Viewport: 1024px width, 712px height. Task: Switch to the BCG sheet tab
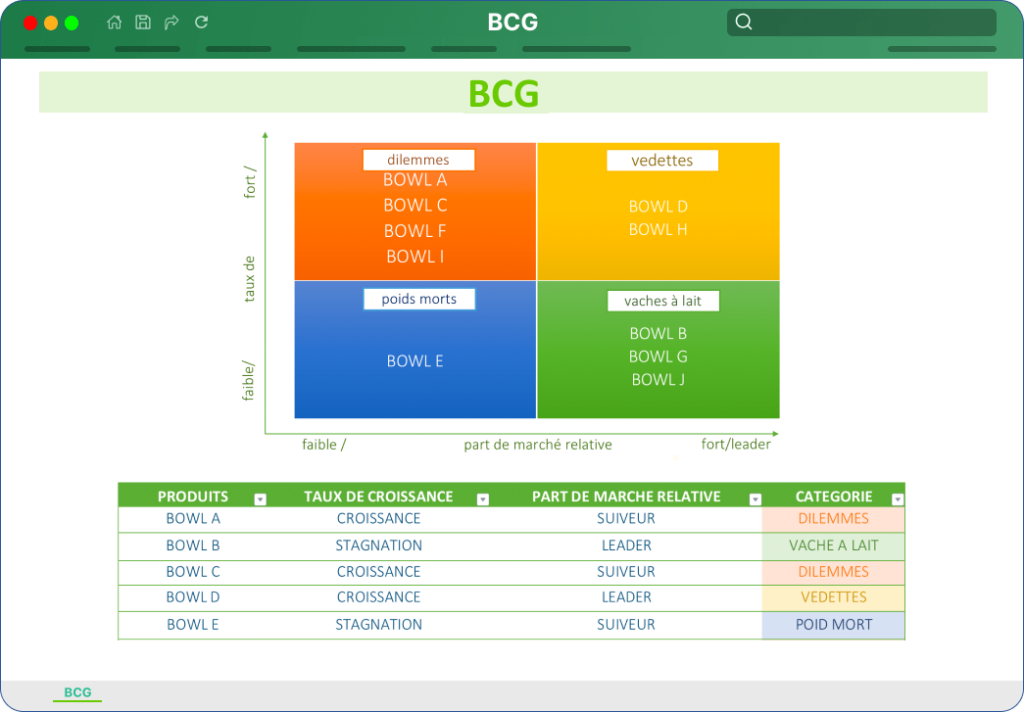[x=77, y=692]
